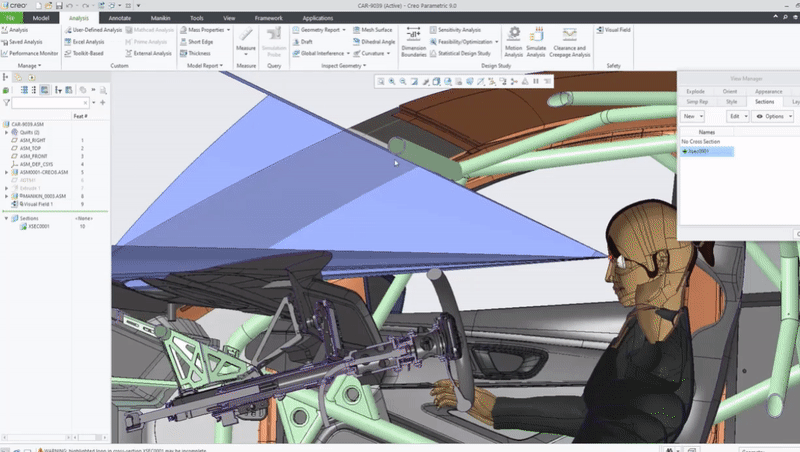Open the Mass Properties dropdown
Image resolution: width=800 pixels, height=452 pixels.
[x=204, y=30]
